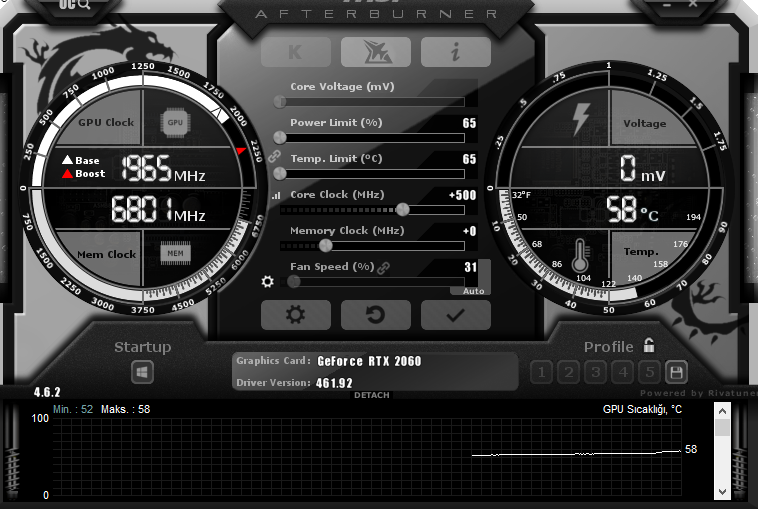
Task: Click the Temp. Limit value 65
Action: 469,159
